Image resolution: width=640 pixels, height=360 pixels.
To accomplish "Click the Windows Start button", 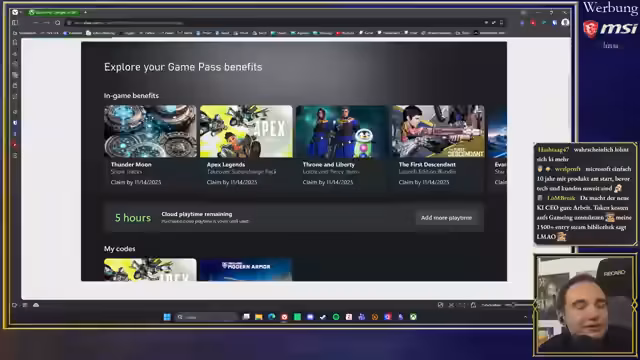I will point(167,317).
